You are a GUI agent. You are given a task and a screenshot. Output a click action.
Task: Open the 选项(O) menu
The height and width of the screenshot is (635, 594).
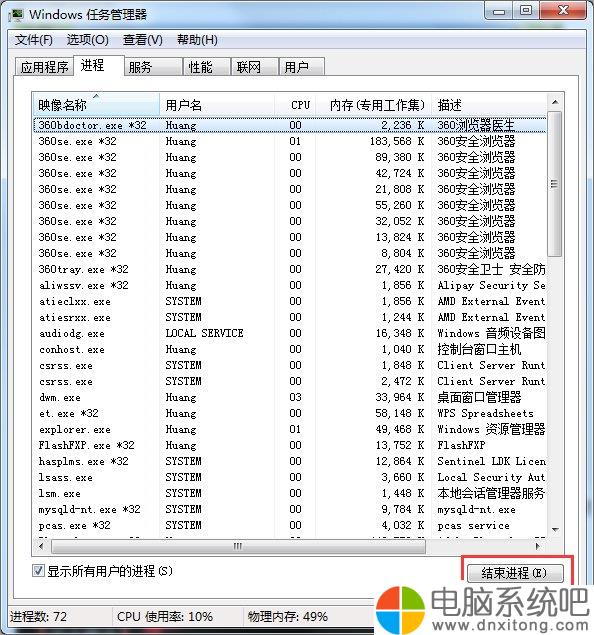[87, 40]
